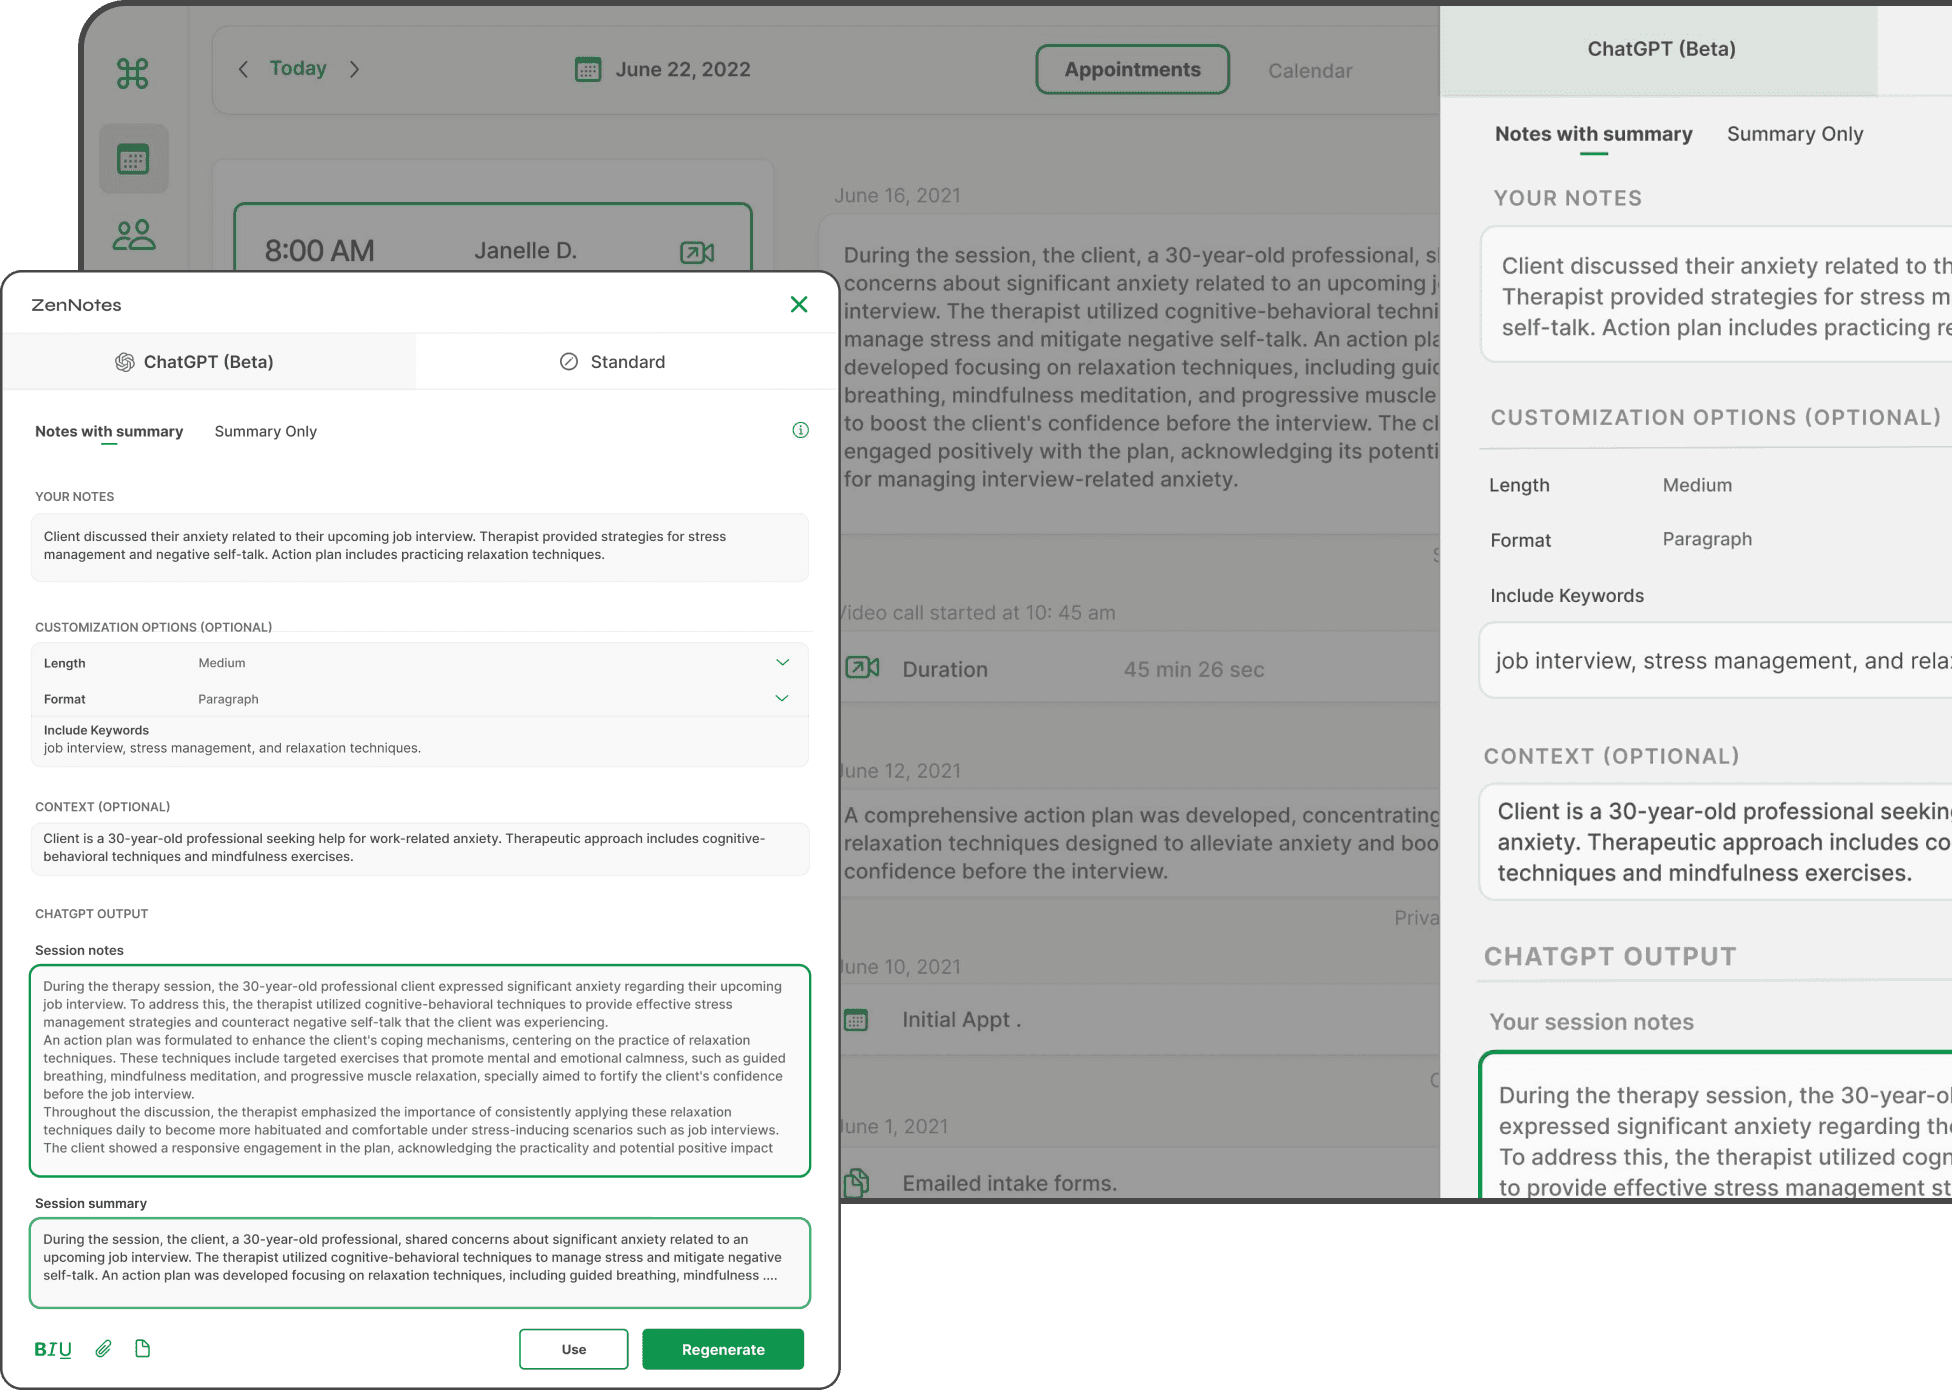This screenshot has height=1390, width=1952.
Task: Click the video camera icon on Janelle D.
Action: 696,250
